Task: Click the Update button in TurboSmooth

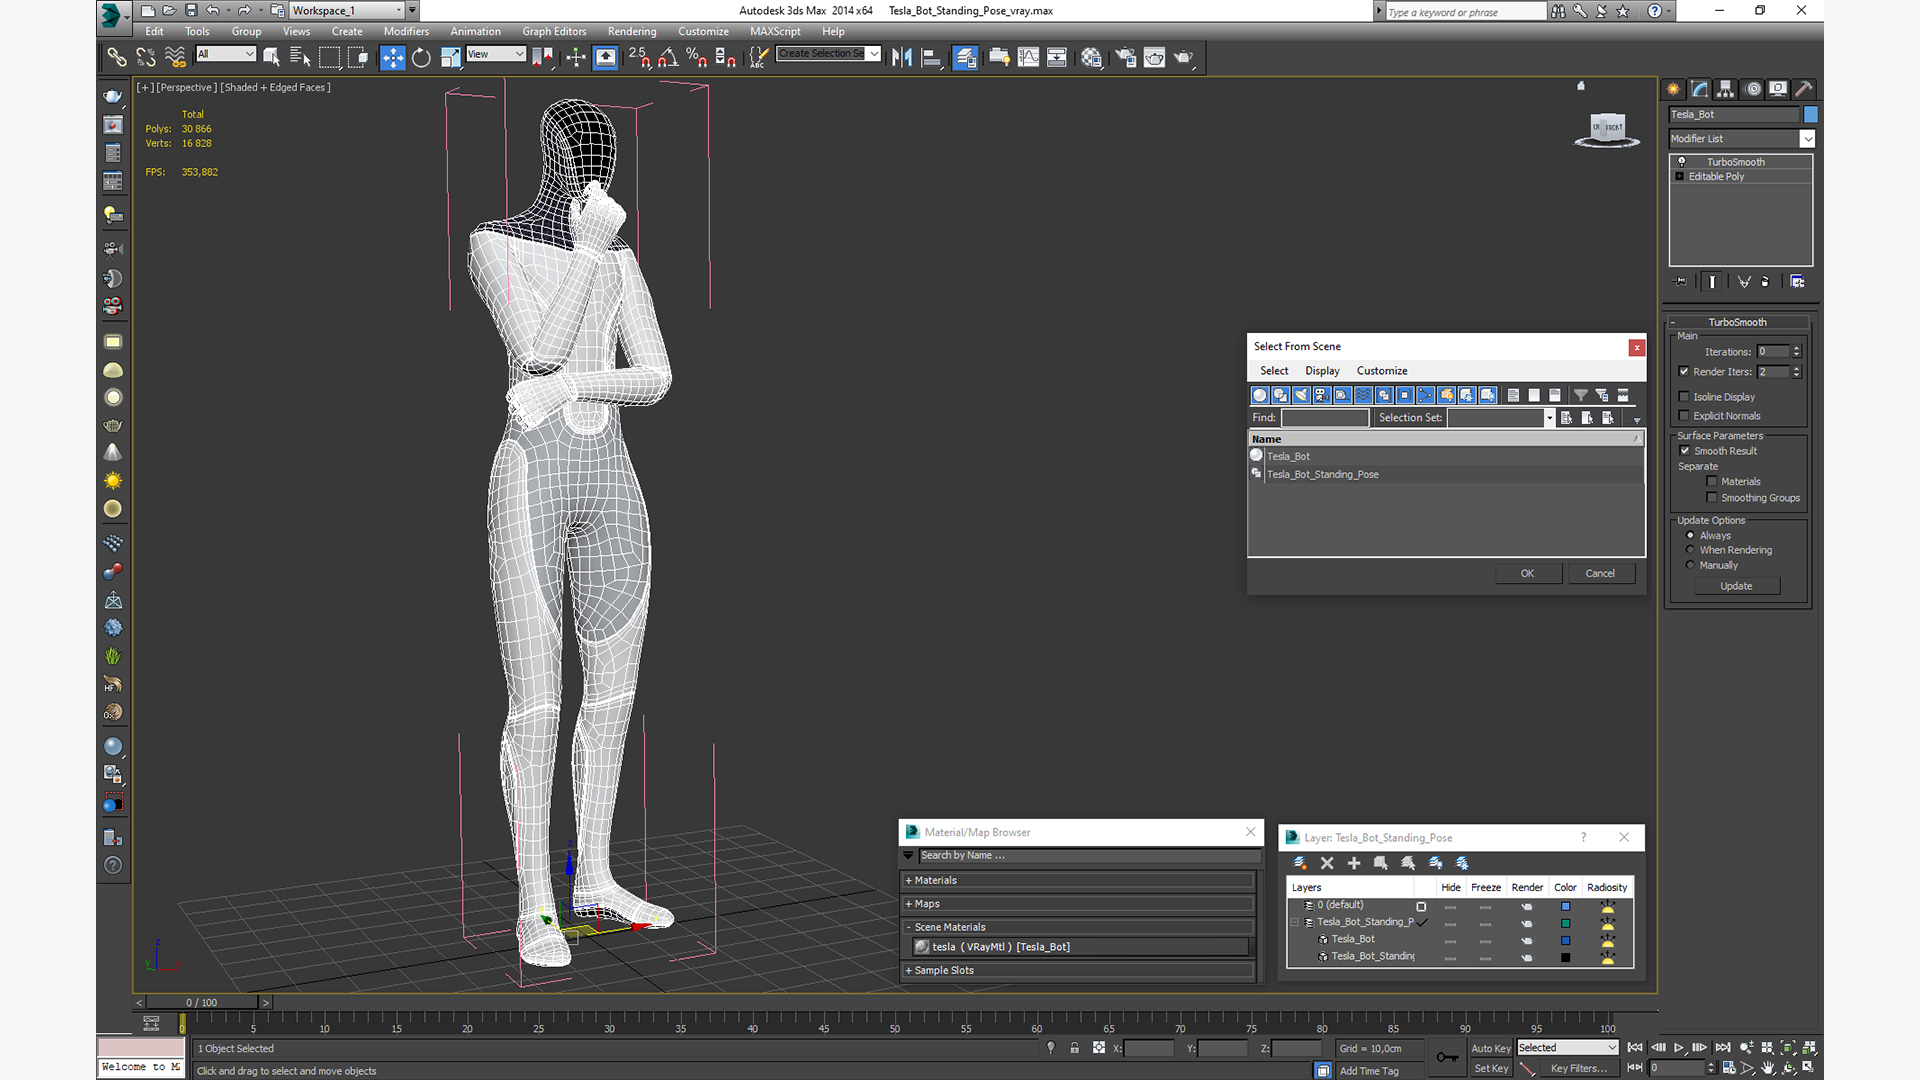Action: point(1736,586)
